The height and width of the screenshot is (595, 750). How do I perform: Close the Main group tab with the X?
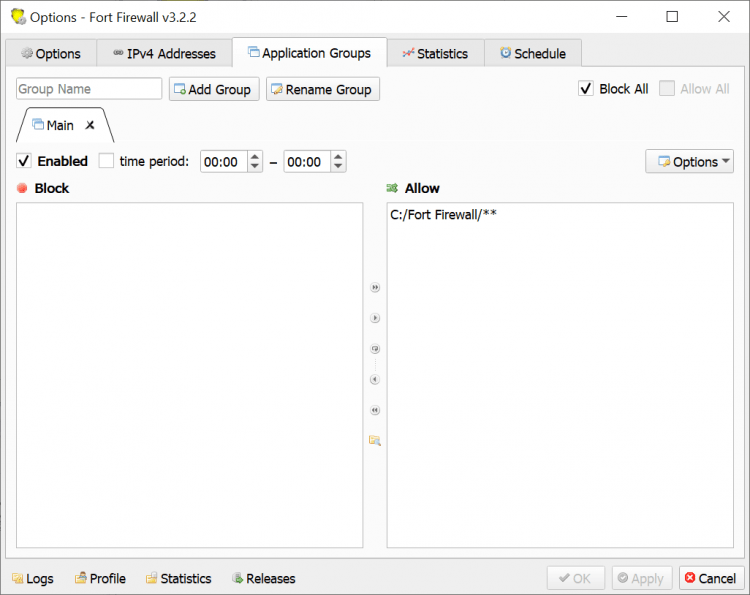(90, 125)
